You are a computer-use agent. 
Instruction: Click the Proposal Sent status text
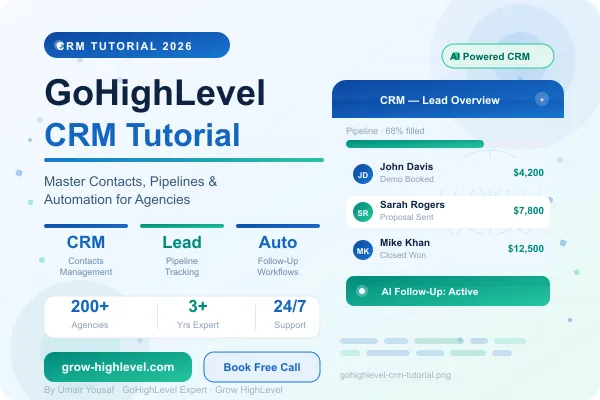(407, 217)
